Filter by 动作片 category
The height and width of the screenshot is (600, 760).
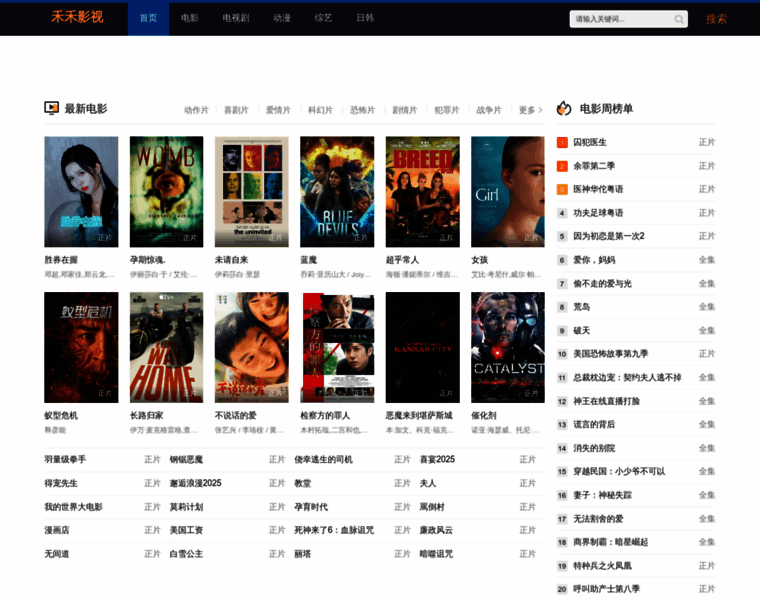[x=196, y=110]
